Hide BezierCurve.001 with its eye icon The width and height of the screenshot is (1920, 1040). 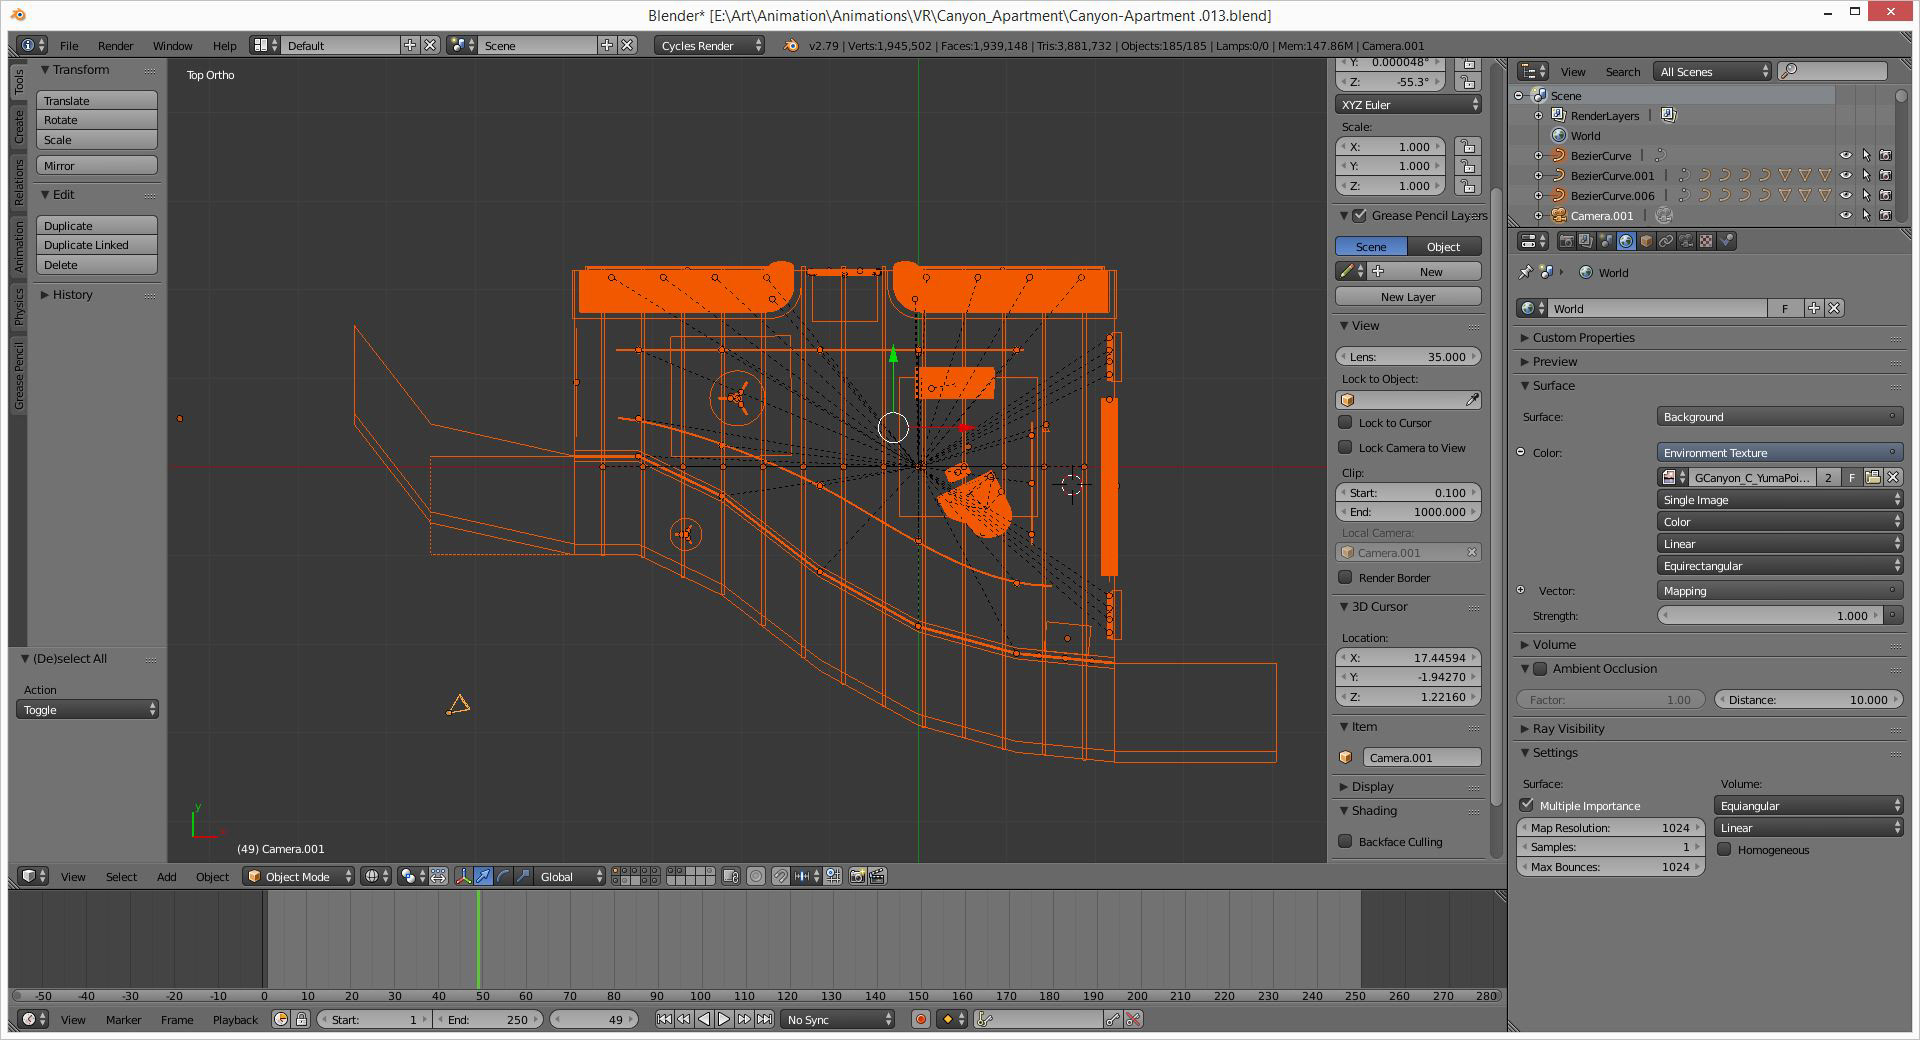(x=1846, y=176)
